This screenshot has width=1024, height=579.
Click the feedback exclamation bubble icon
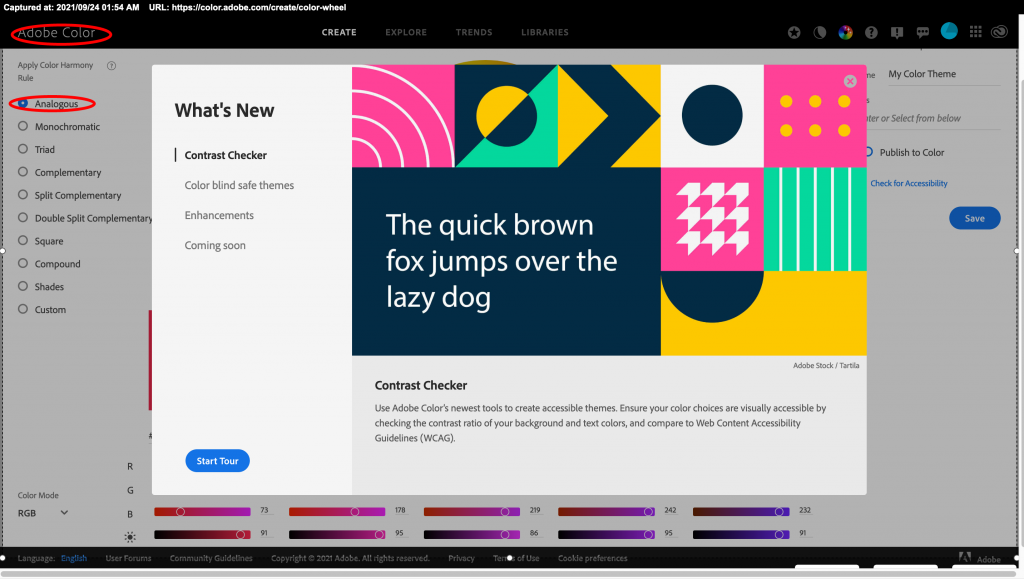[897, 32]
